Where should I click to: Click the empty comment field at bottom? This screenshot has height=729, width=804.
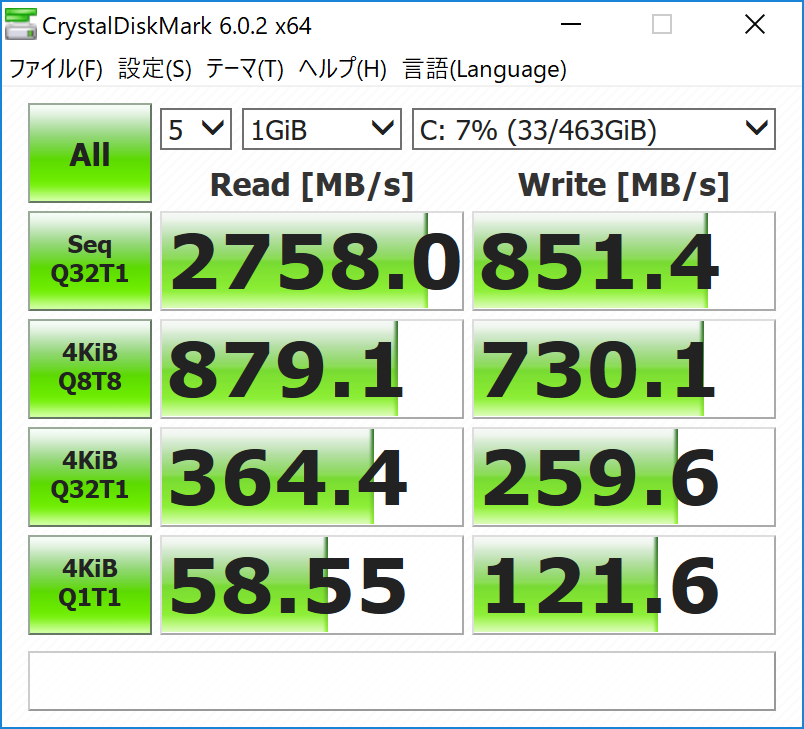coord(402,681)
